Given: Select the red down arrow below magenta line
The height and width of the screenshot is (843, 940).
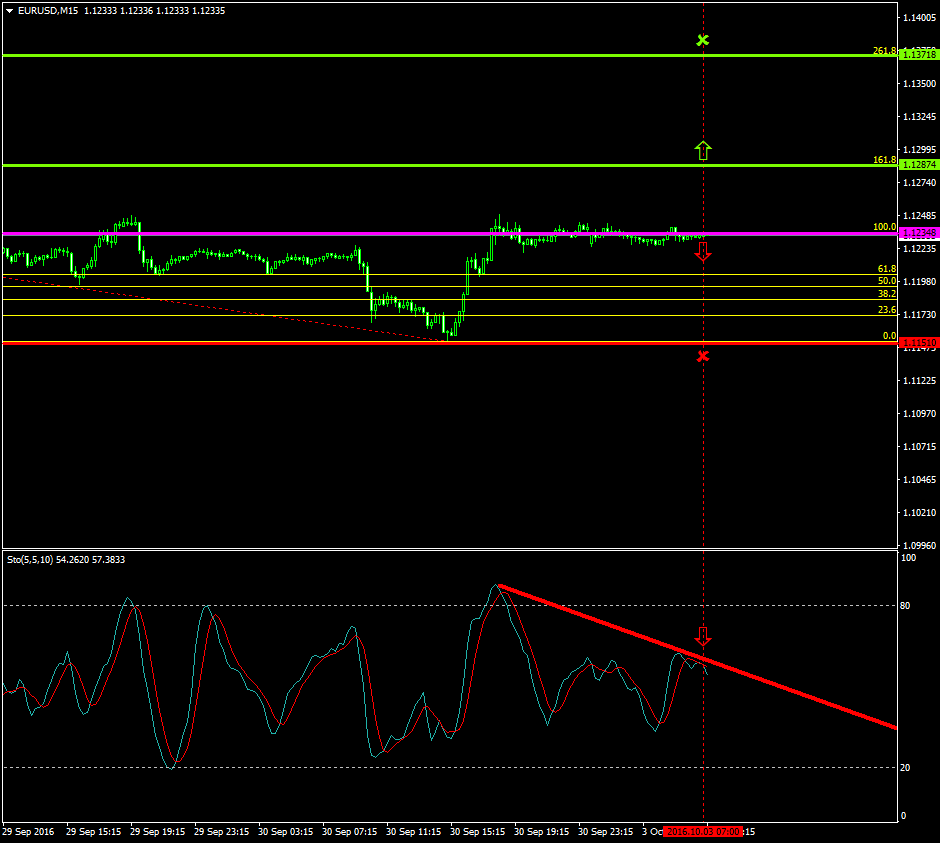Looking at the screenshot, I should (x=703, y=251).
